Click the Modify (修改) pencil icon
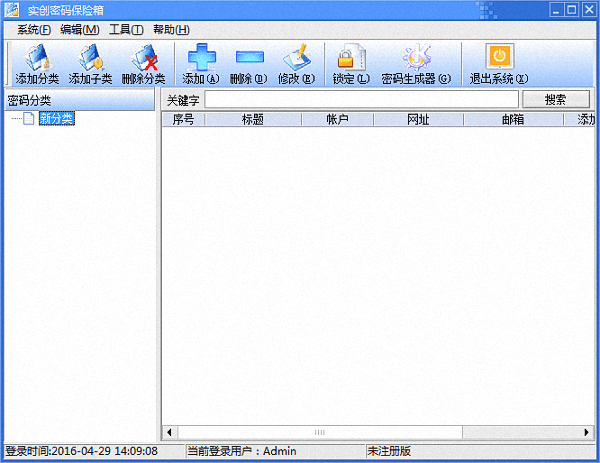Image resolution: width=600 pixels, height=463 pixels. 296,63
